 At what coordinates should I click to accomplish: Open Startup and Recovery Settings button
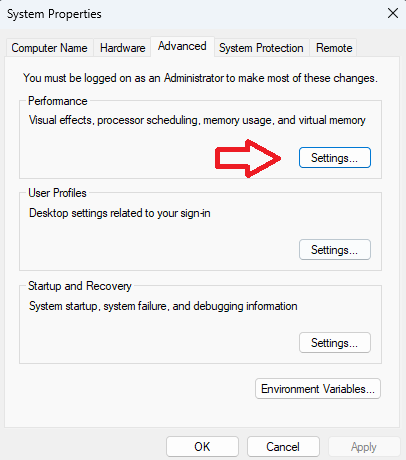pyautogui.click(x=335, y=343)
